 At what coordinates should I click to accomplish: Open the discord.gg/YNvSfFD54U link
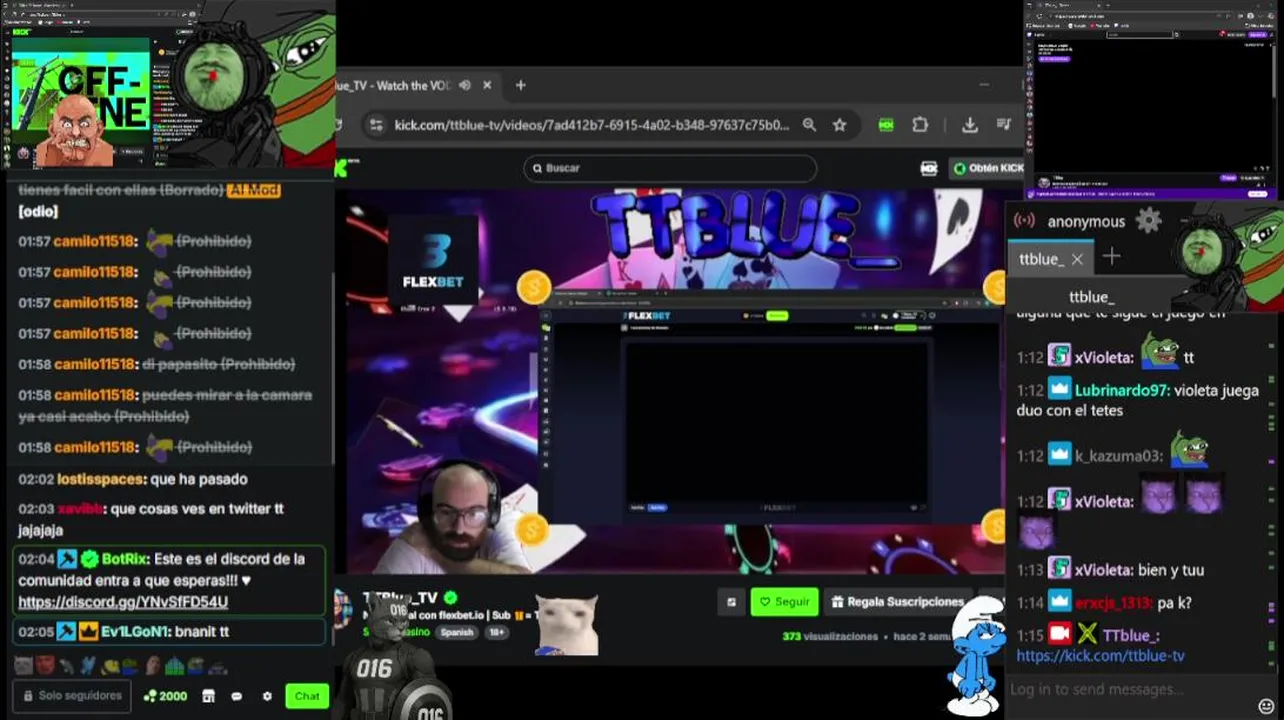(x=123, y=602)
